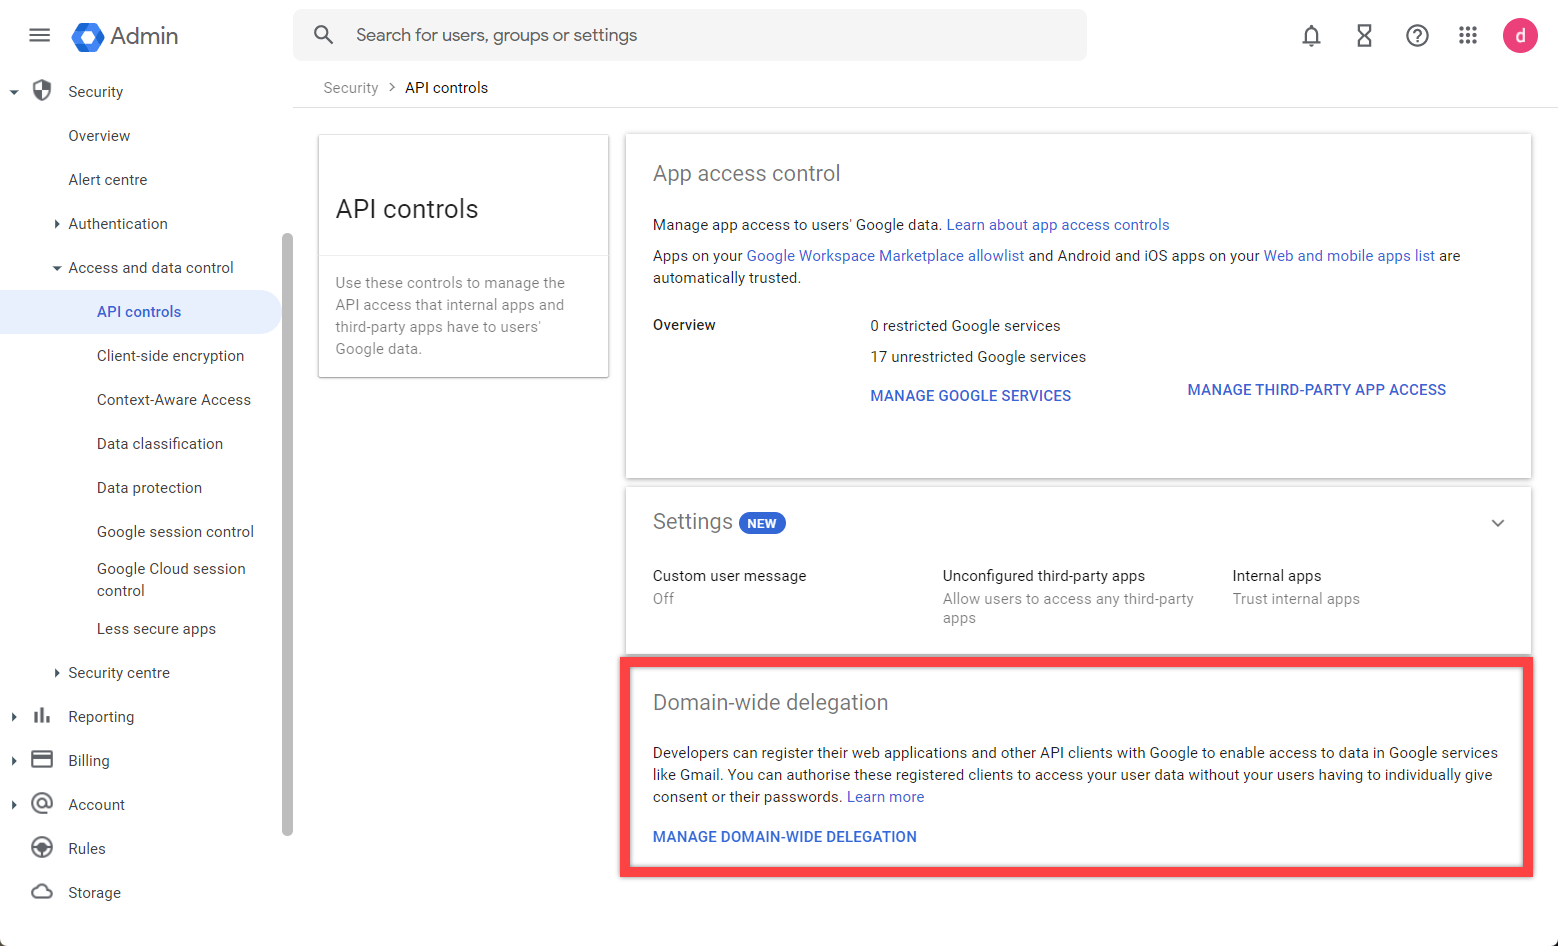Image resolution: width=1558 pixels, height=946 pixels.
Task: Expand the Settings panel chevron
Action: pos(1498,523)
